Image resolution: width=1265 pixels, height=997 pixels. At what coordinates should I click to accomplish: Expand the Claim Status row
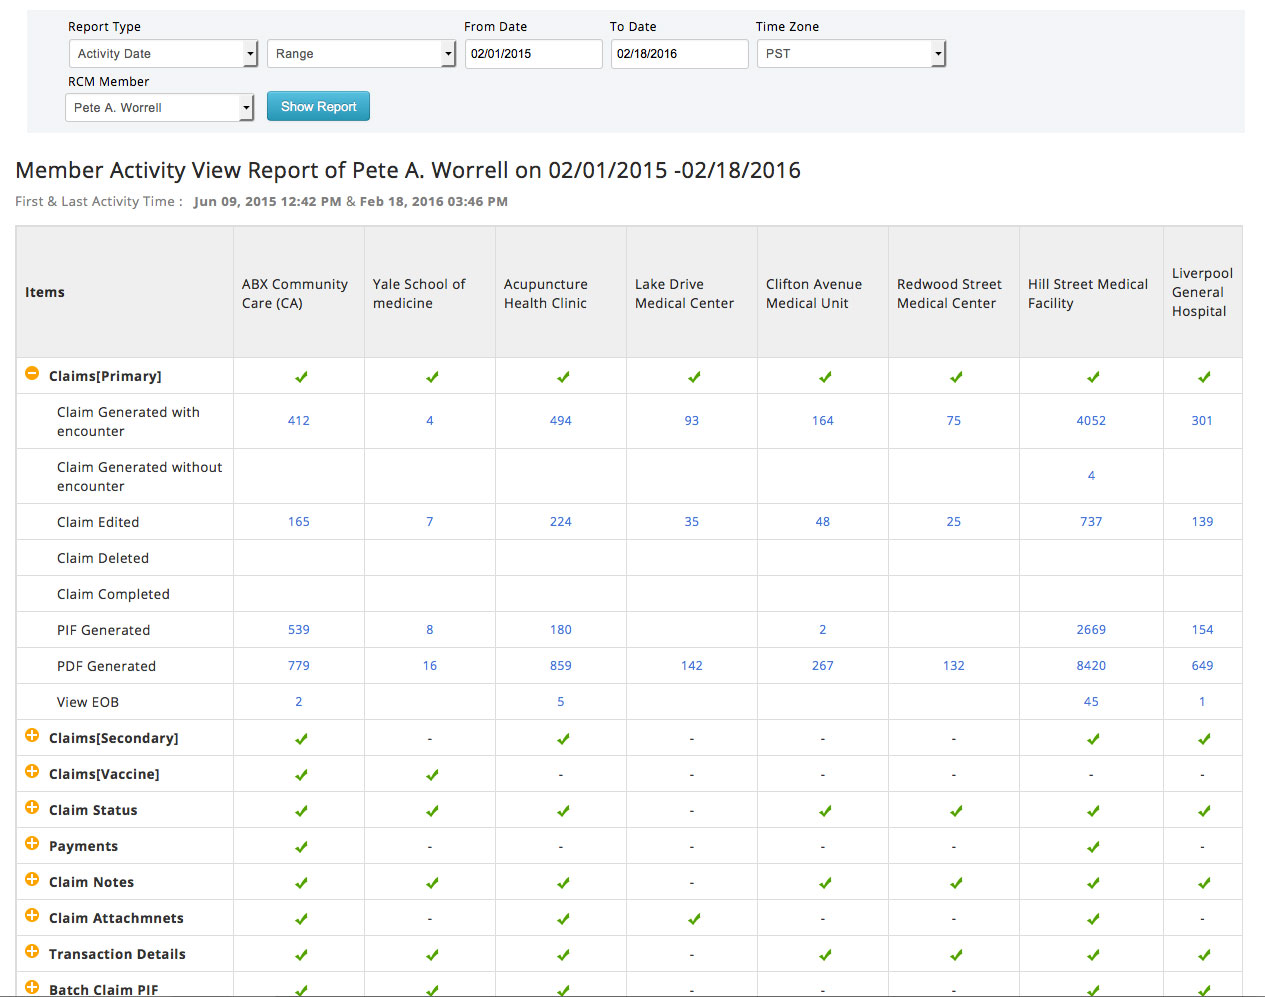(x=32, y=809)
